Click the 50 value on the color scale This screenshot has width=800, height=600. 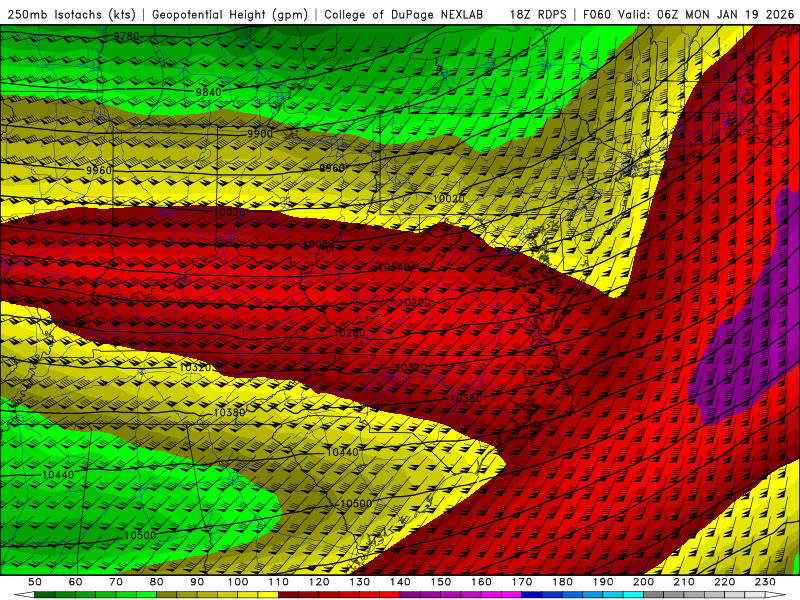tap(35, 582)
